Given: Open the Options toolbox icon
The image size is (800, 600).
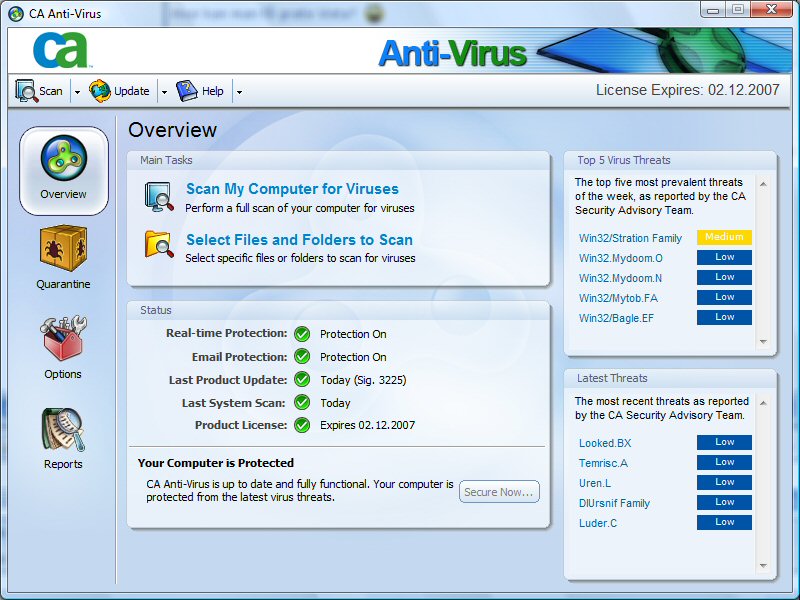Looking at the screenshot, I should coord(63,338).
